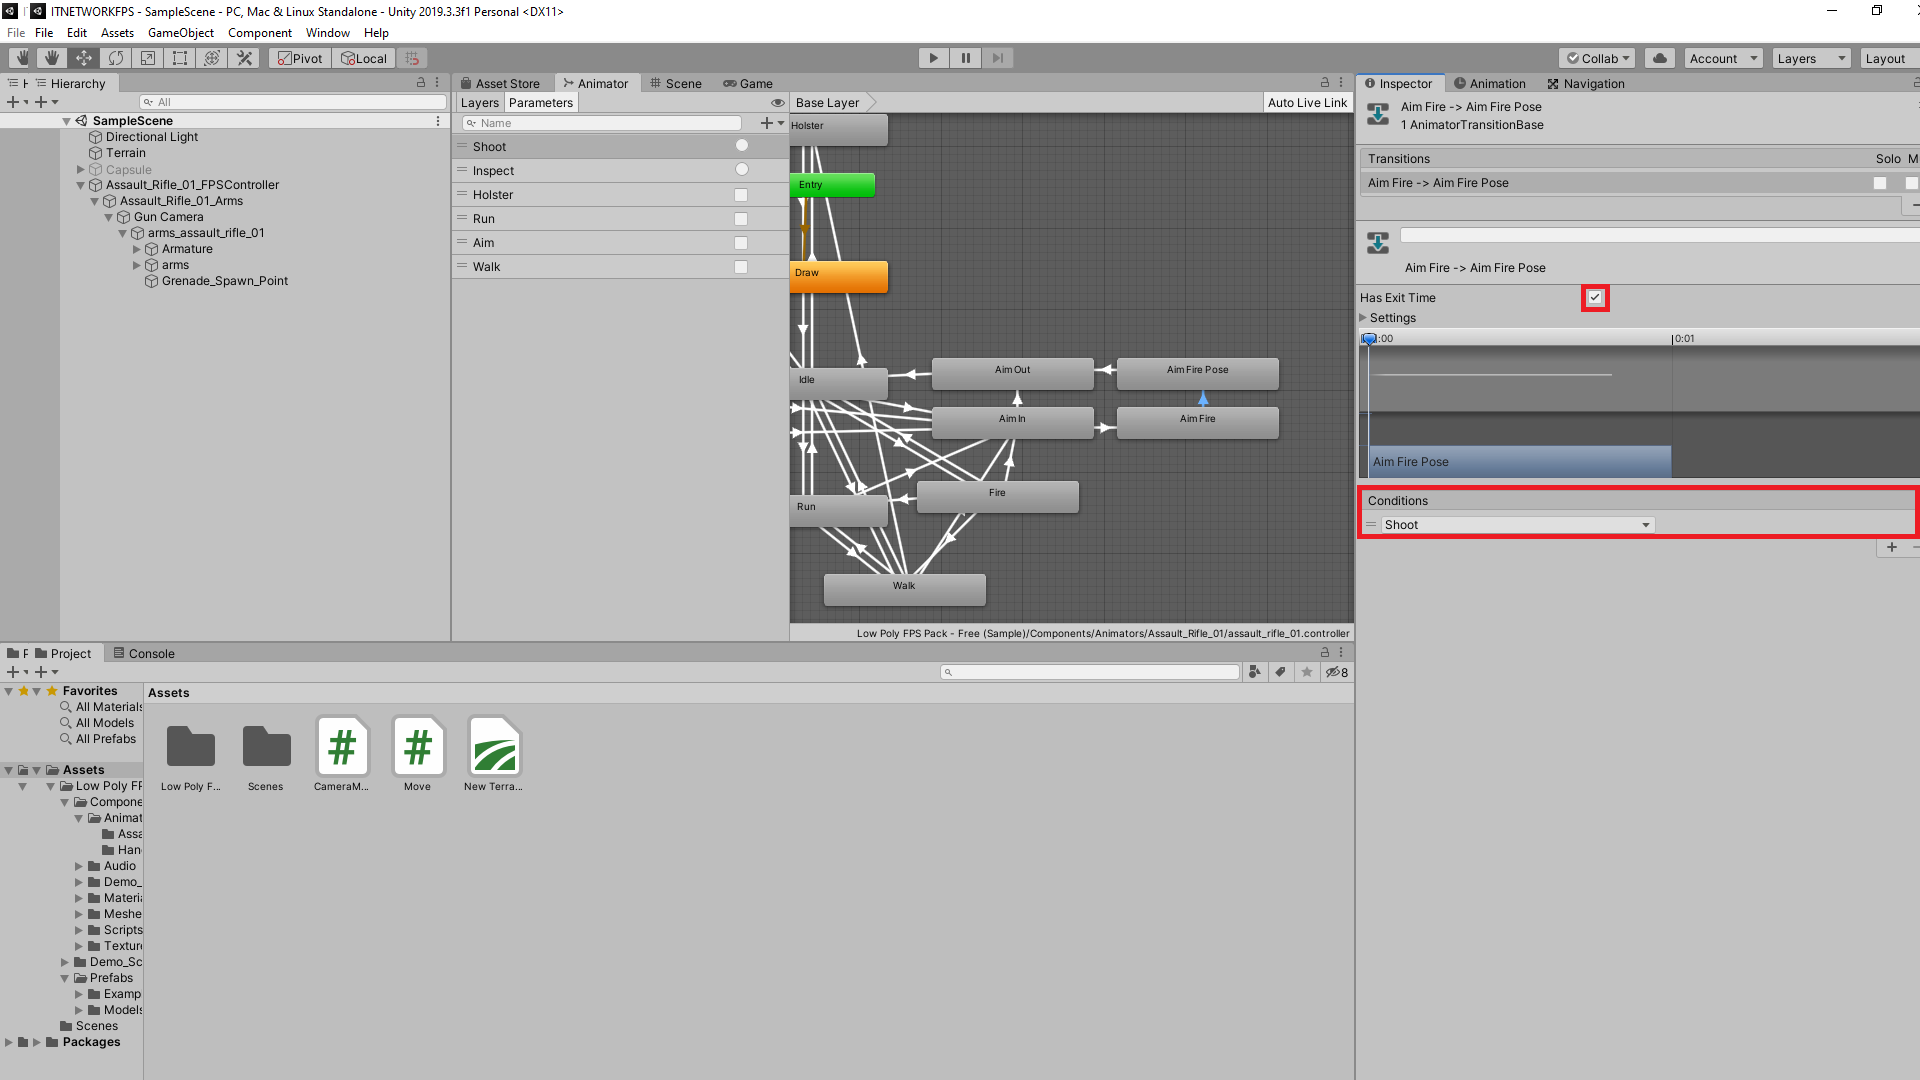Select the Rotate tool
Viewport: 1920px width, 1080px height.
tap(116, 57)
